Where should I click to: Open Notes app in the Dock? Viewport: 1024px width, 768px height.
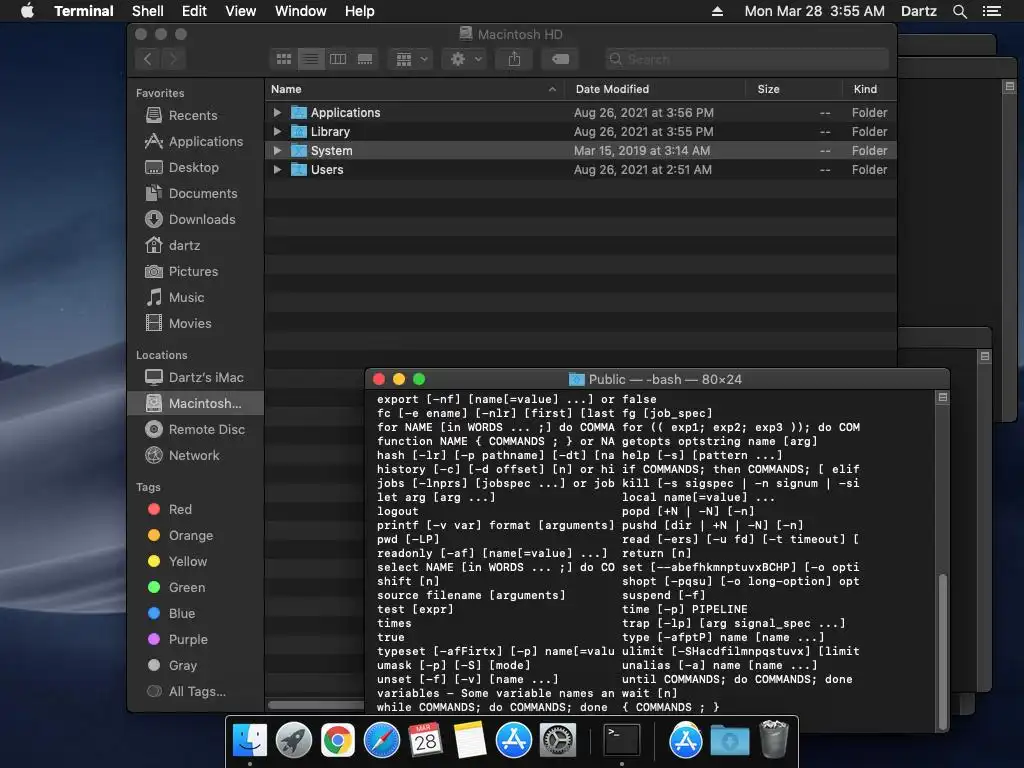(x=470, y=741)
